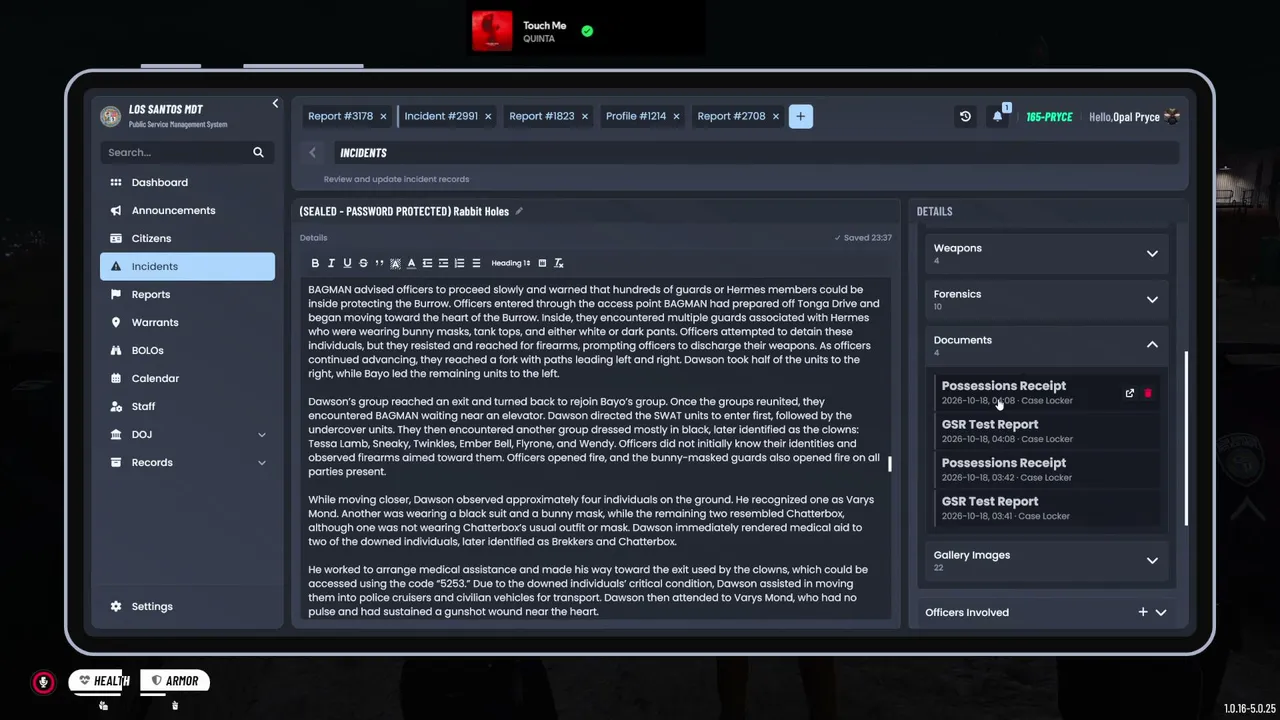Screen dimensions: 1280x720
Task: Close the Profile #1214 tab
Action: click(x=676, y=116)
